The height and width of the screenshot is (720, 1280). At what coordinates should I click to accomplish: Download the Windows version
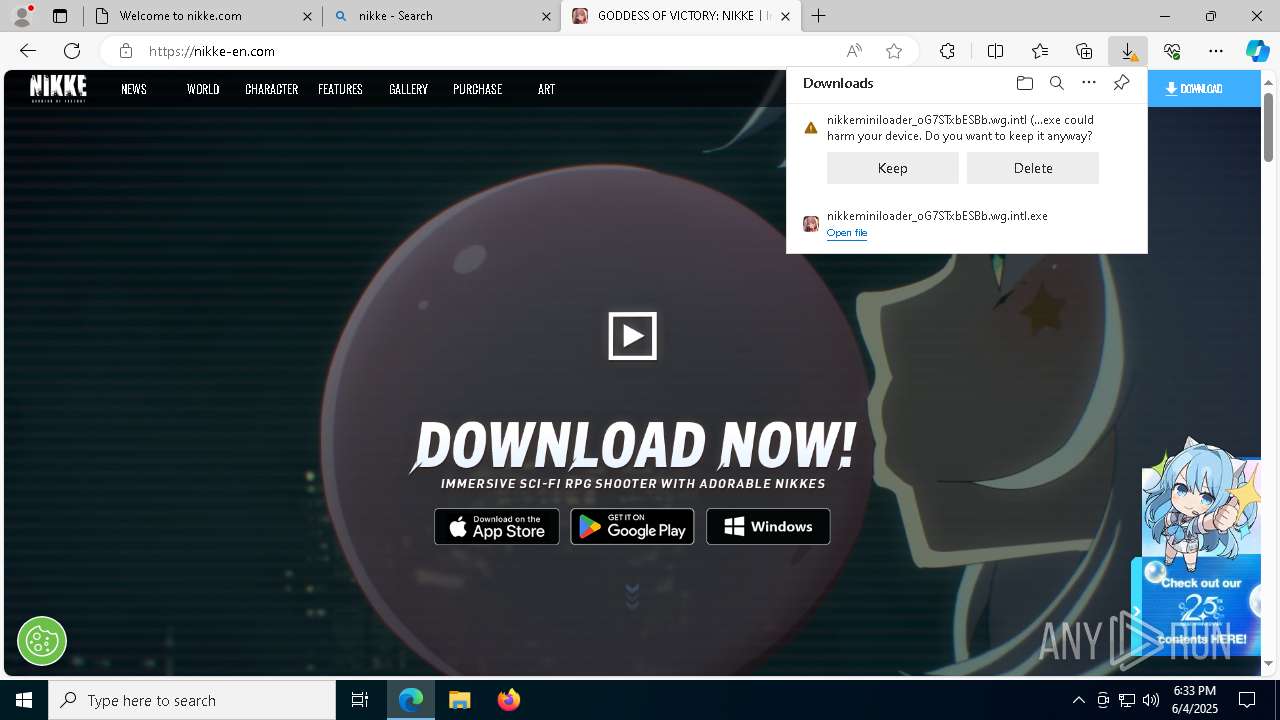pyautogui.click(x=768, y=527)
